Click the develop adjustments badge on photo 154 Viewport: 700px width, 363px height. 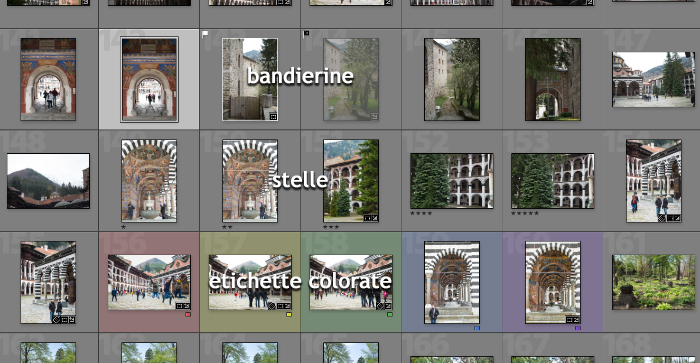(x=677, y=218)
